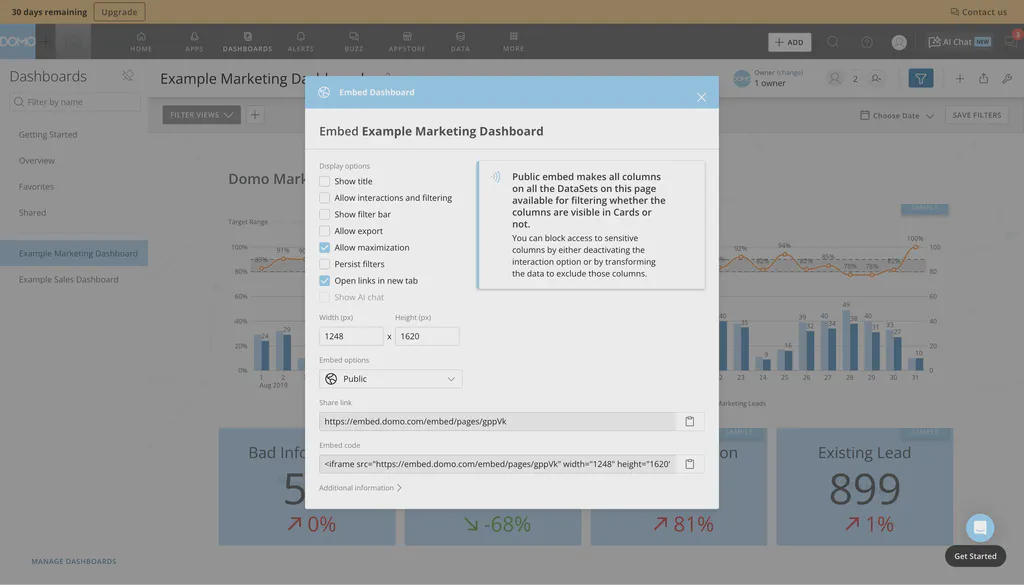Image resolution: width=1024 pixels, height=585 pixels.
Task: Open the APPSTORE icon
Action: point(406,41)
